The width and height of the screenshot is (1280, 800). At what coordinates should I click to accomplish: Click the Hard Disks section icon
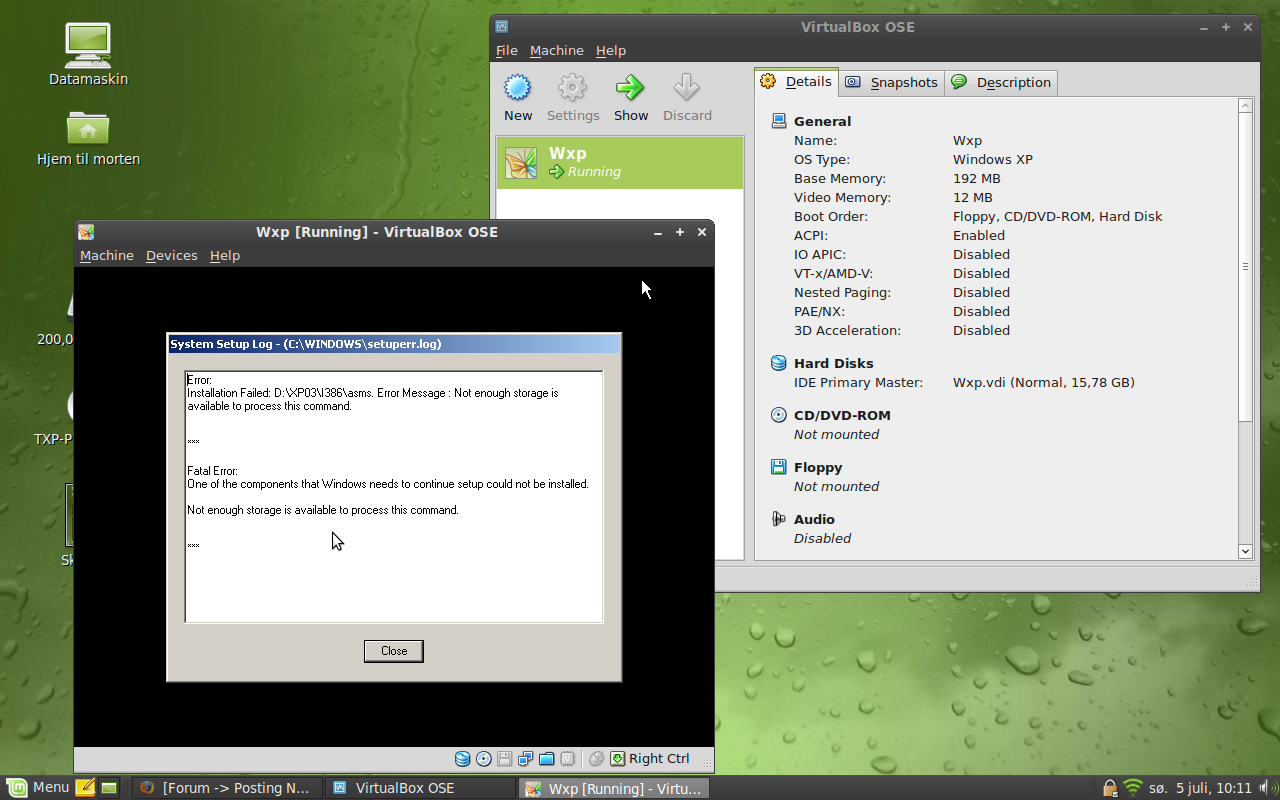pyautogui.click(x=779, y=363)
